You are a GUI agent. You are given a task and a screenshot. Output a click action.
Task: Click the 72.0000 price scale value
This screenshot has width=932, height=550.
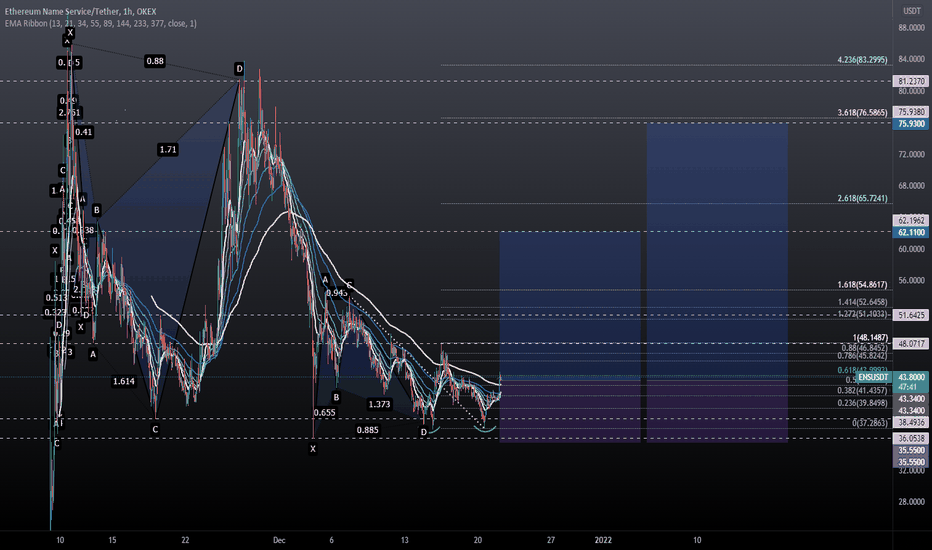(911, 154)
